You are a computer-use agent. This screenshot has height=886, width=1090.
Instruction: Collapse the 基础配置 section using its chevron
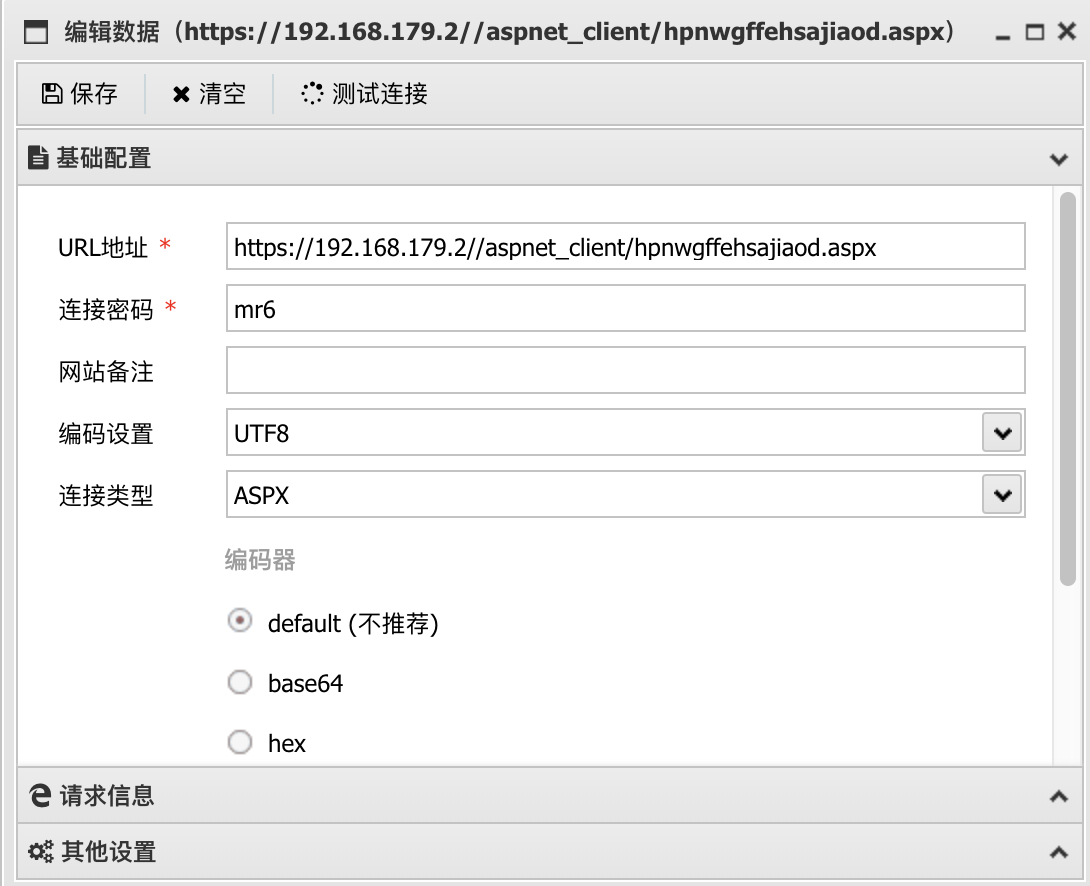[1058, 159]
